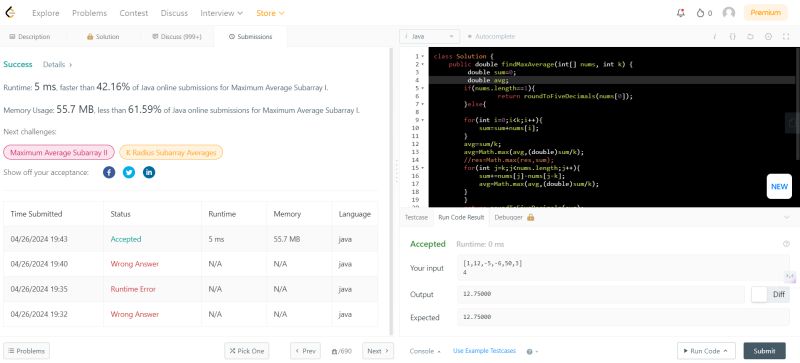Collapse code fold arrow on line 15
800x363 pixels.
[423, 168]
